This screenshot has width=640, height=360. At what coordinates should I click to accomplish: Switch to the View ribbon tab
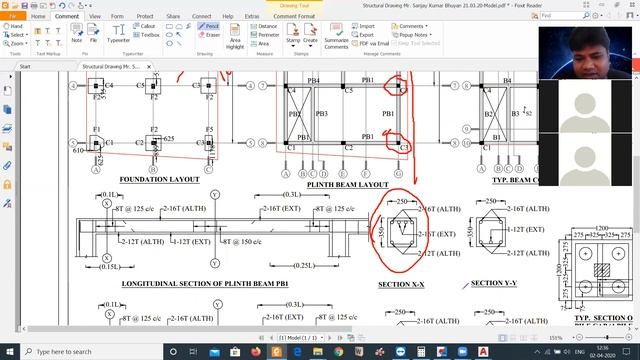click(95, 16)
